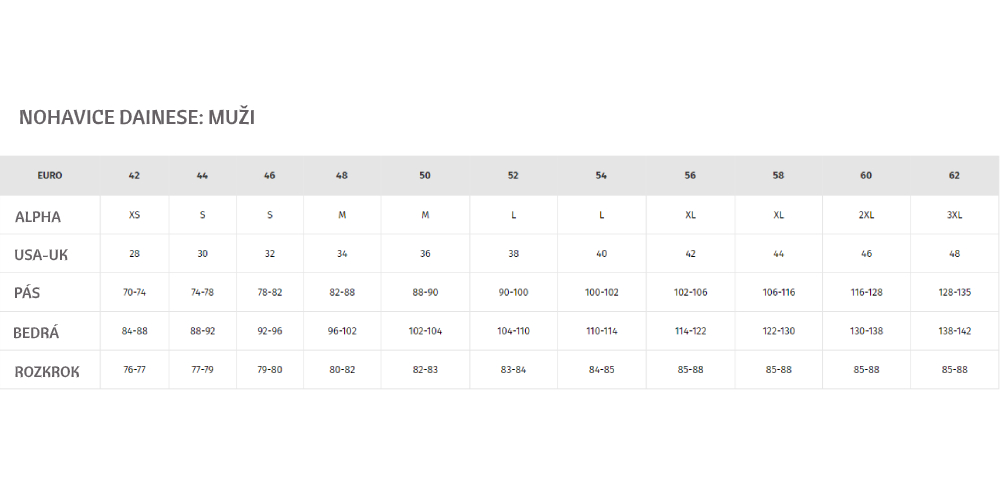Select the BEDRÁ row label

click(36, 332)
